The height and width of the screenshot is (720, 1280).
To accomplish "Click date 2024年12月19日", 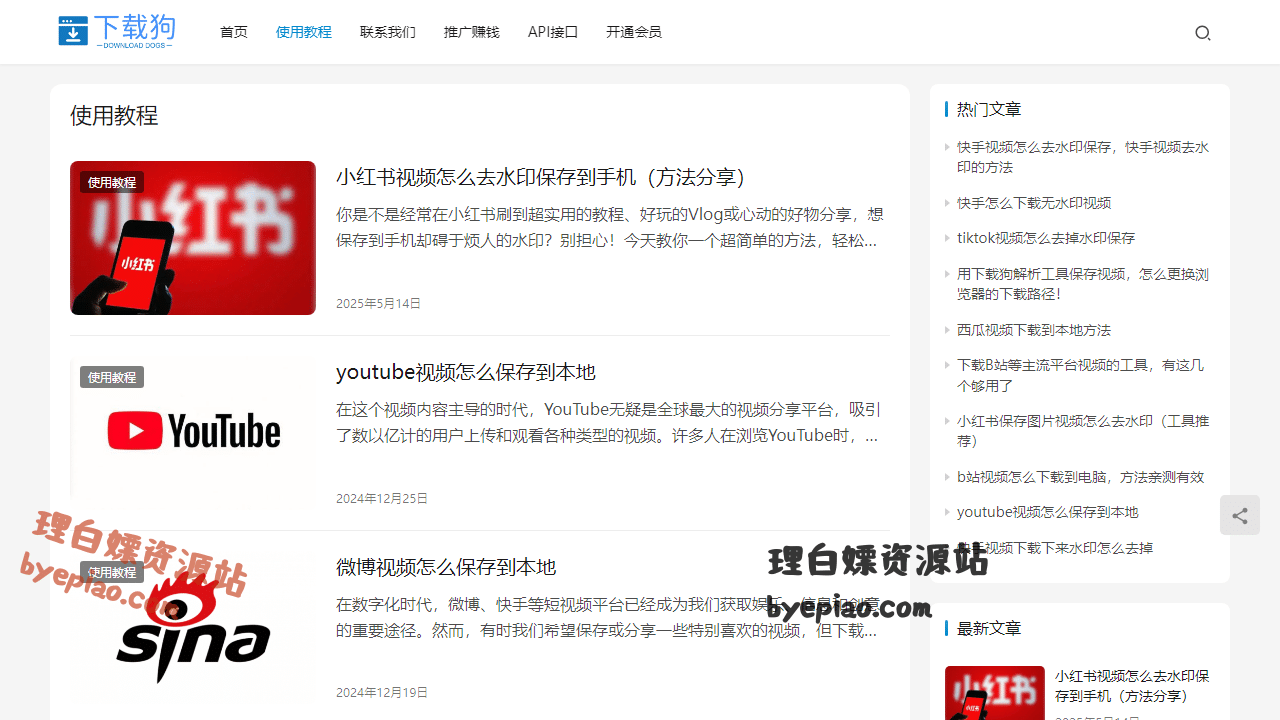I will [382, 692].
